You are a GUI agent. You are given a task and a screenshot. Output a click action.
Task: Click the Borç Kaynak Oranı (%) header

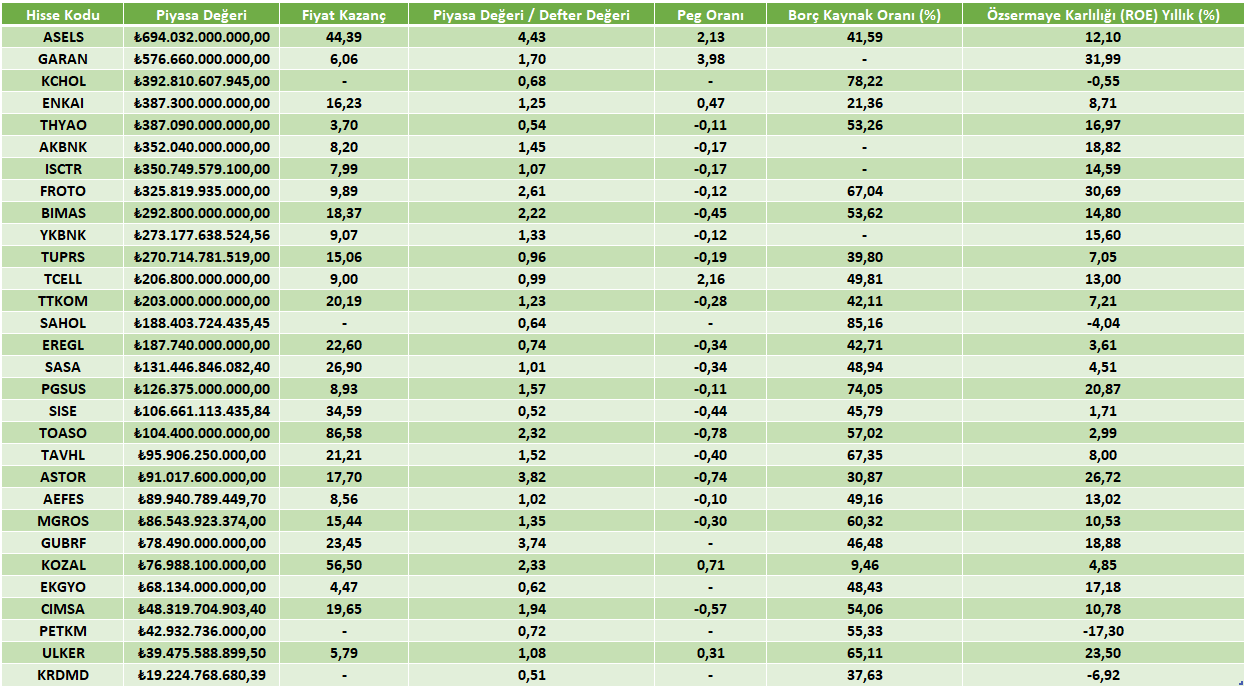[x=863, y=15]
